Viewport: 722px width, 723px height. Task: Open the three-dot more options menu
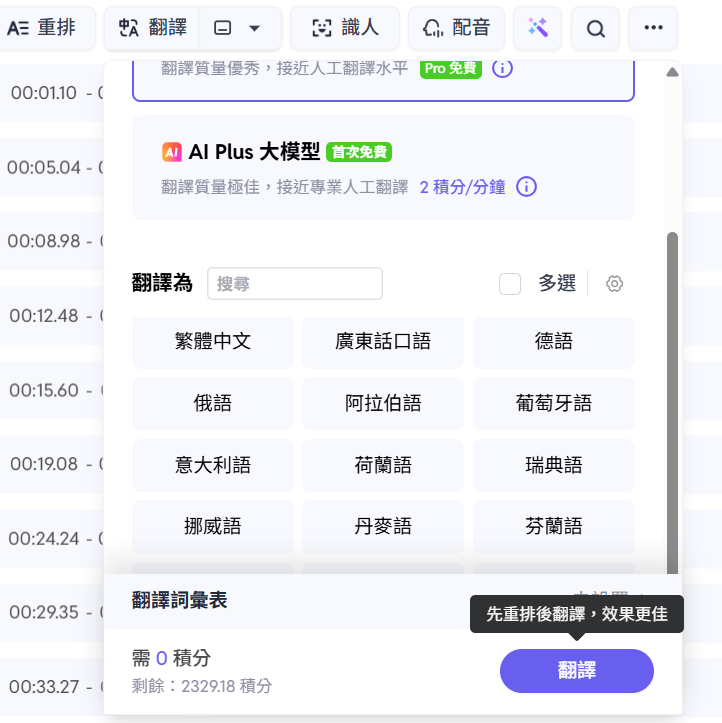pyautogui.click(x=653, y=28)
